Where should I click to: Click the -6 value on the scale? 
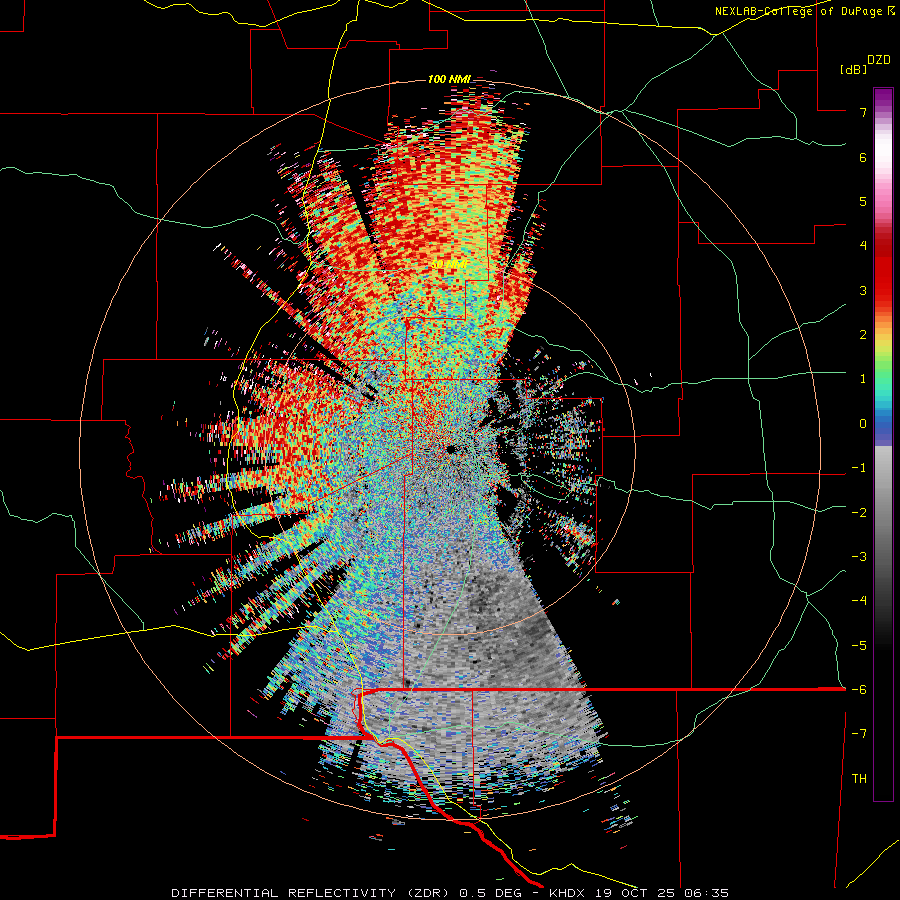(859, 690)
